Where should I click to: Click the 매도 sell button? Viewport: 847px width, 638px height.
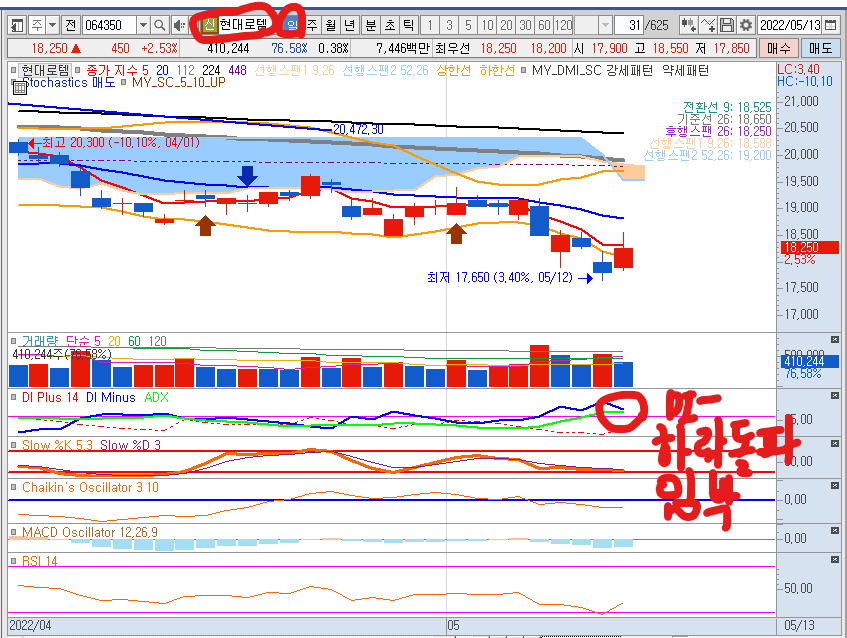pyautogui.click(x=820, y=49)
